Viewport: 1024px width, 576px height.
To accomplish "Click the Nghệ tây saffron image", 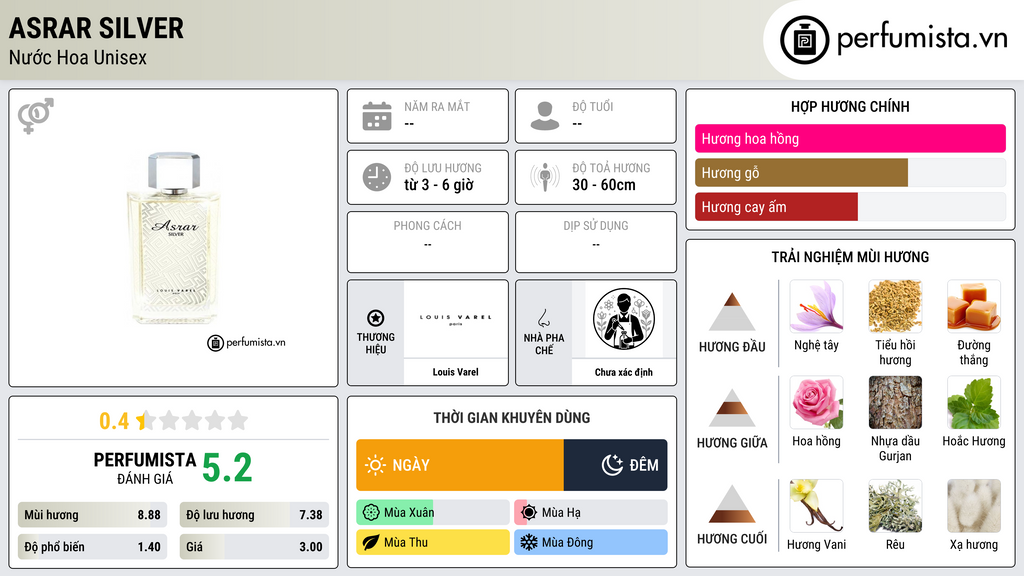I will (x=816, y=306).
